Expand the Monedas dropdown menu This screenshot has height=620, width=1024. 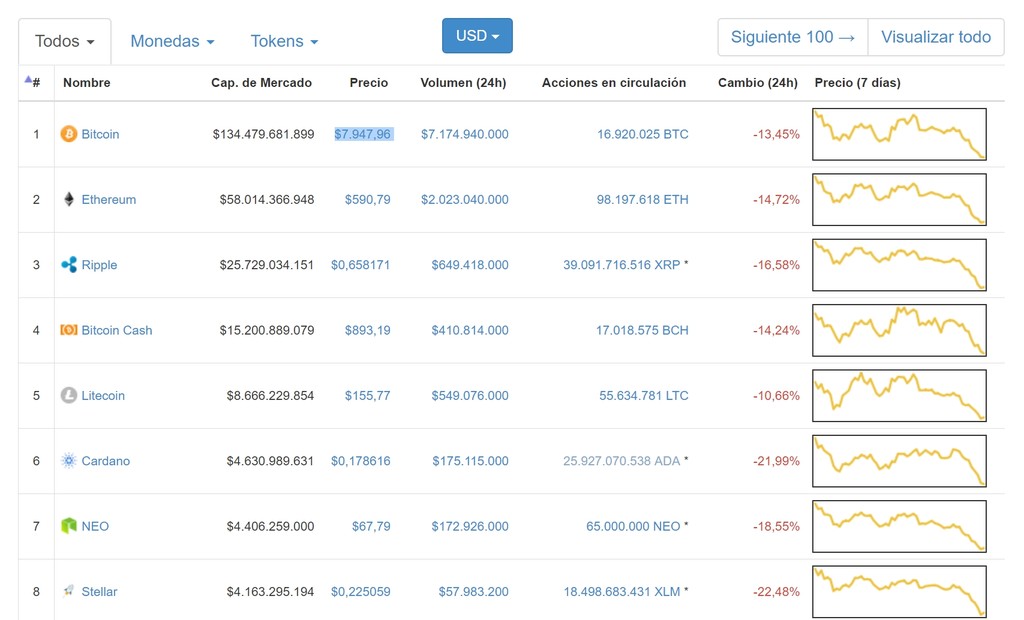click(x=172, y=41)
